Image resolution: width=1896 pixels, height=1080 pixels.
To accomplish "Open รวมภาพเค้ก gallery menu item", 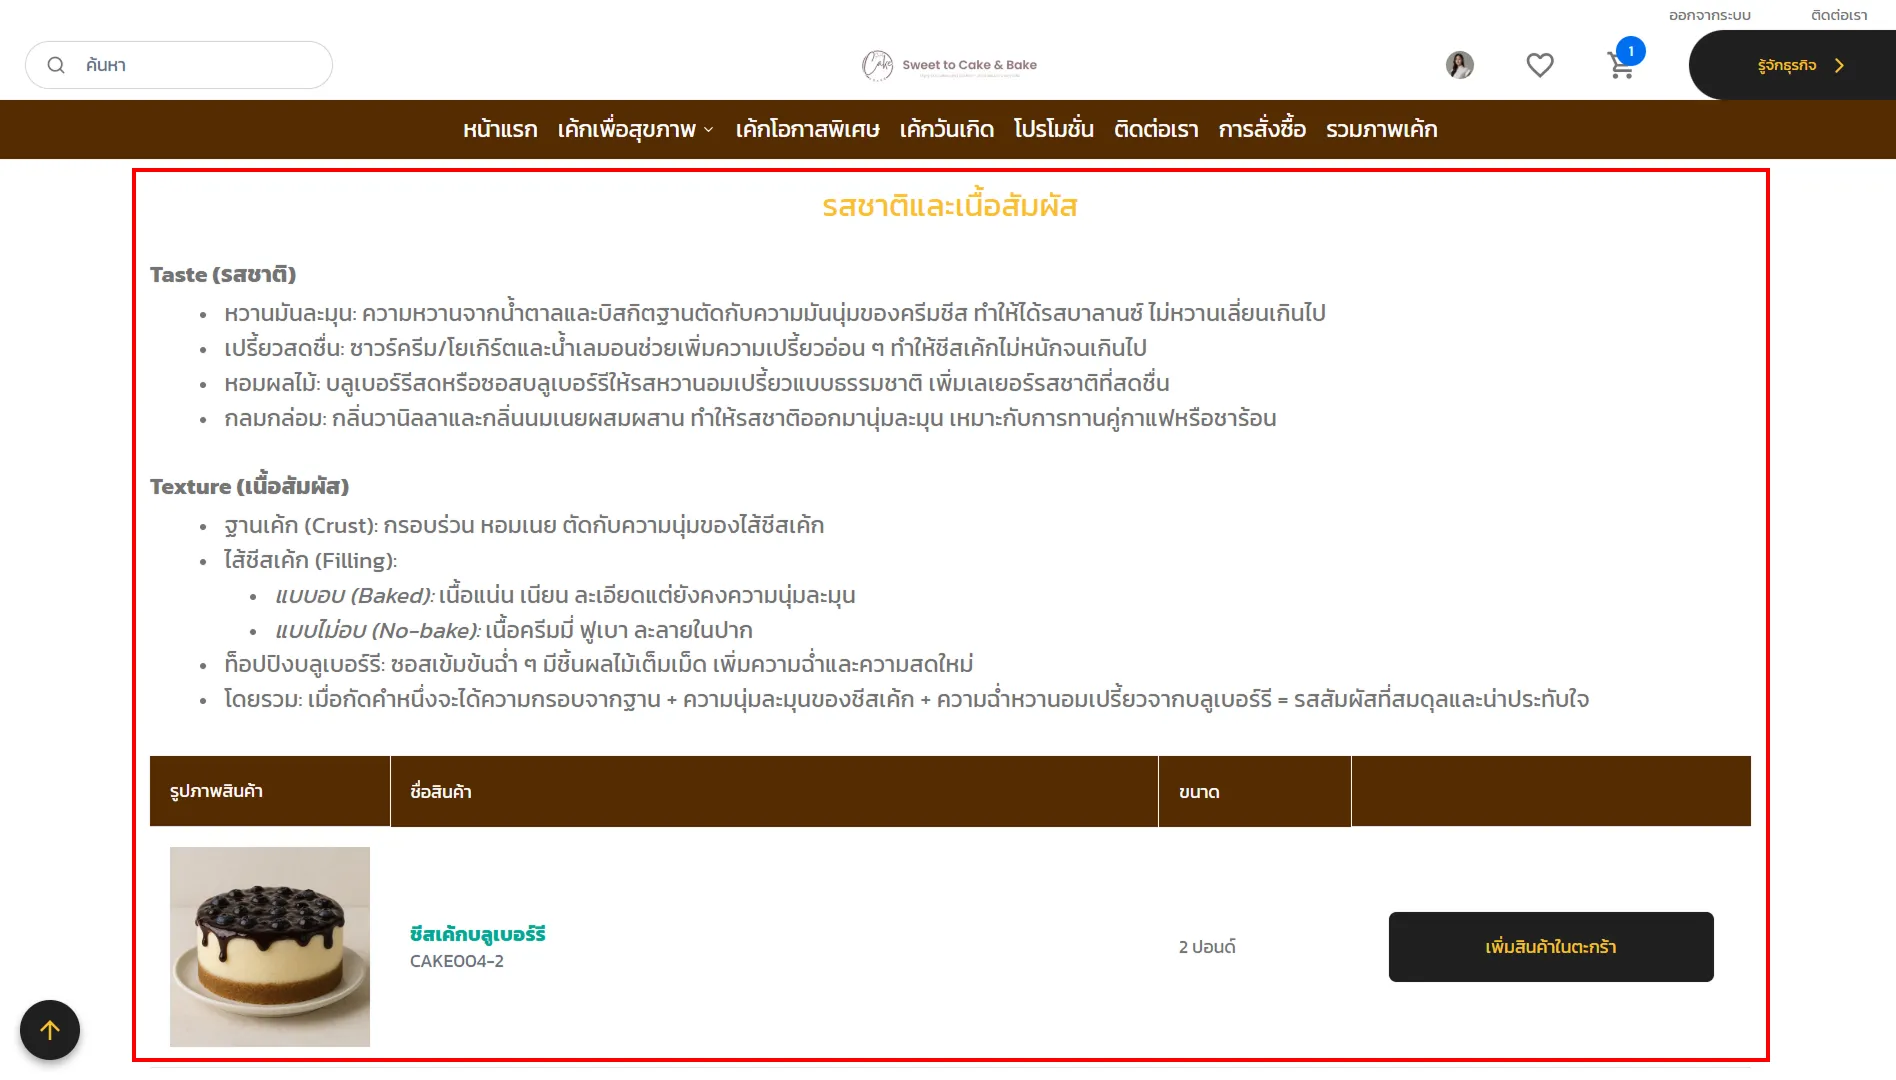I will click(1381, 129).
